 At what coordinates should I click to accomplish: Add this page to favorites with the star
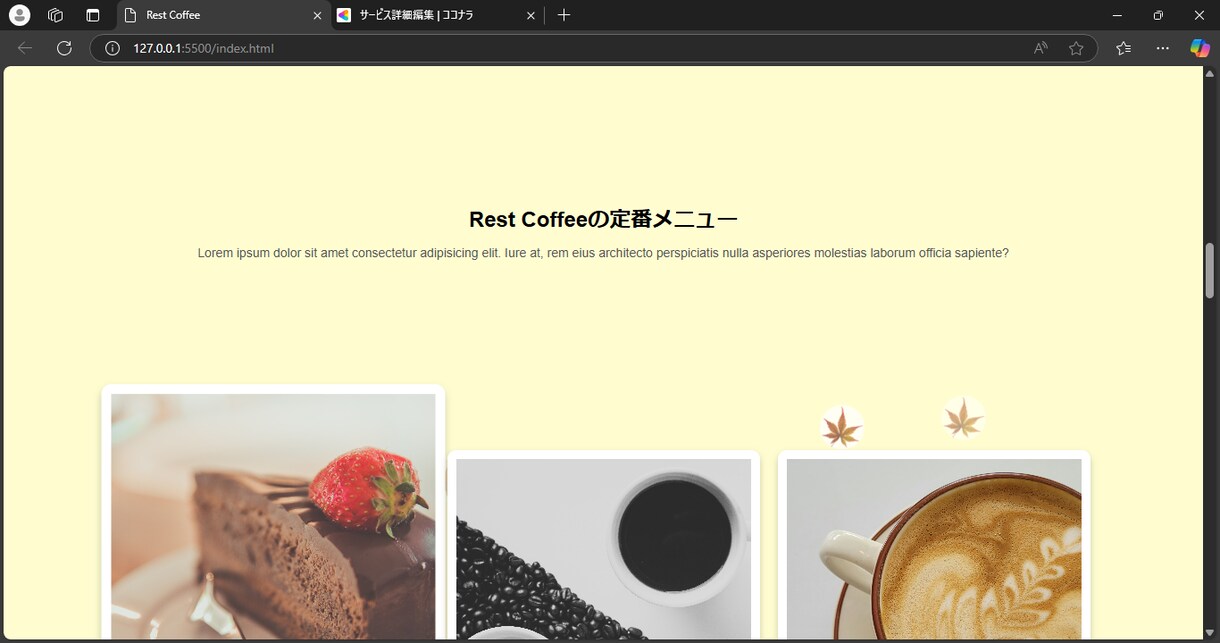click(x=1076, y=48)
